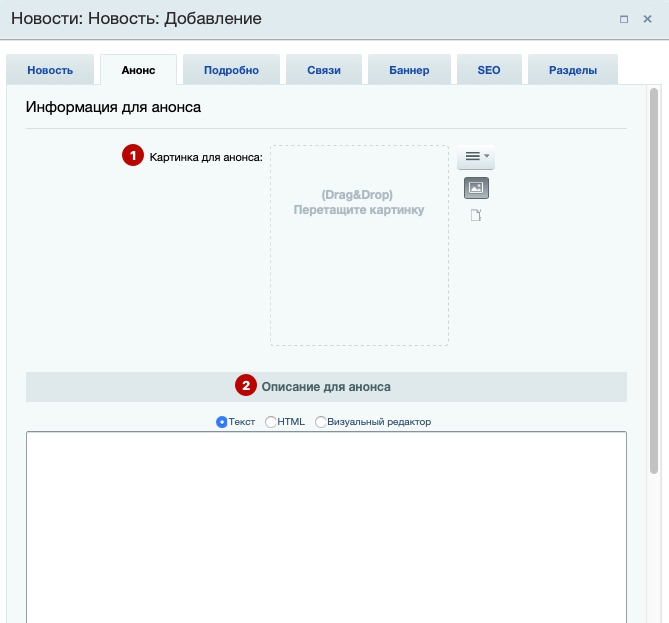
Task: Click the Информация для анонса heading
Action: (x=113, y=107)
